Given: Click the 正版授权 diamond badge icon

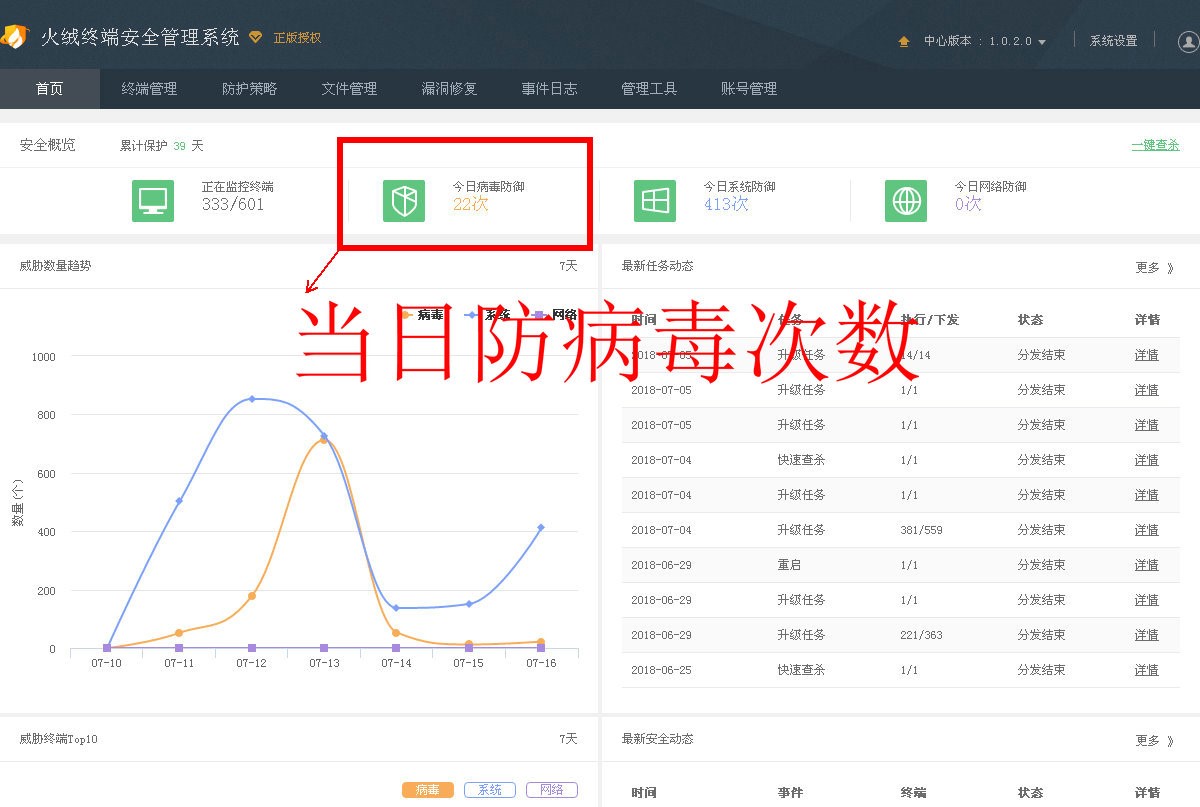Looking at the screenshot, I should coord(256,37).
